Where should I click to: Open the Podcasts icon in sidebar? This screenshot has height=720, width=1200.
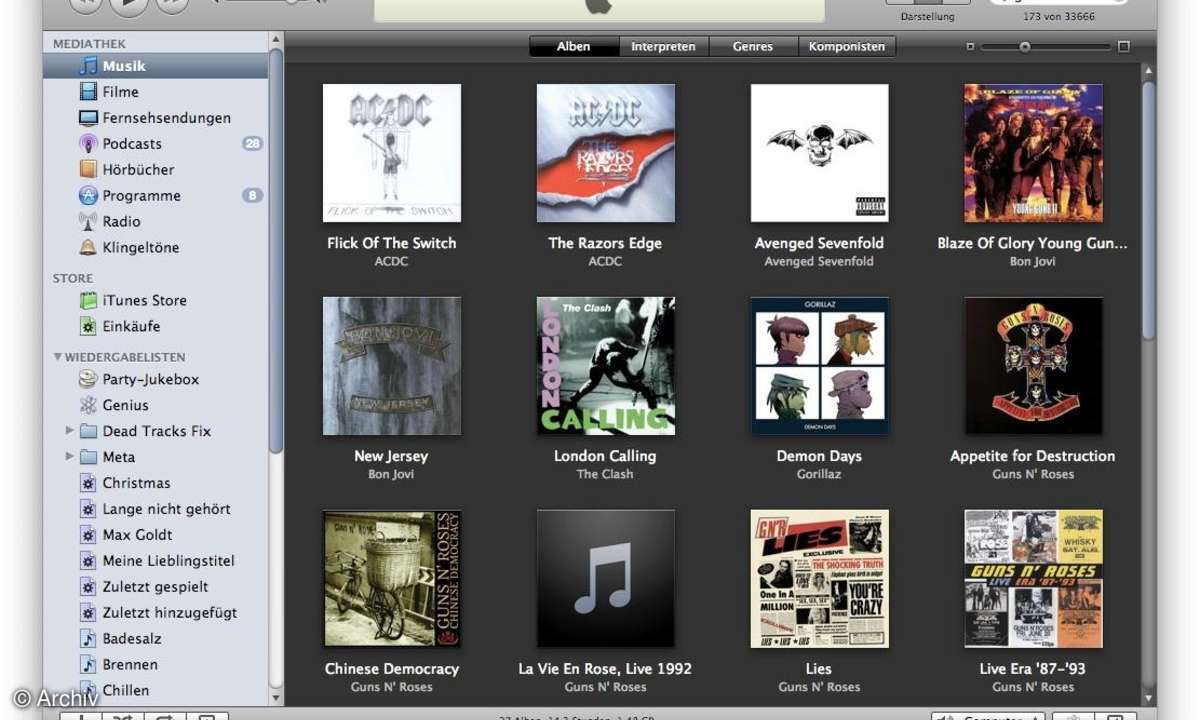88,144
